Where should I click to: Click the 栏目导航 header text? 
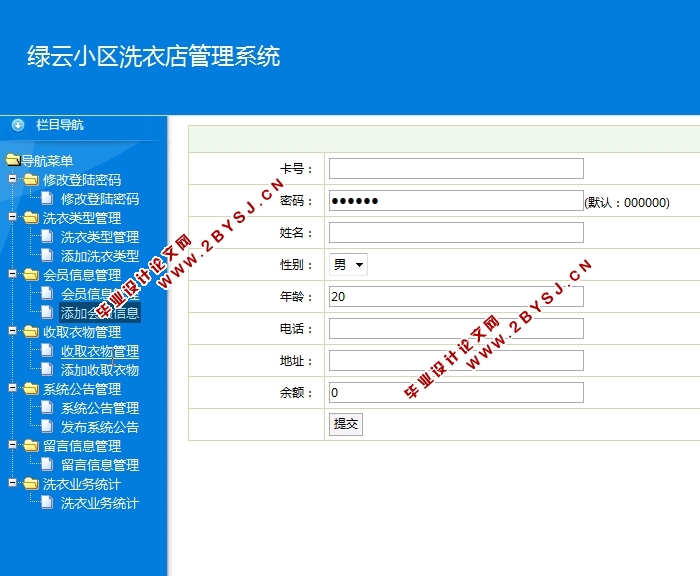point(60,125)
